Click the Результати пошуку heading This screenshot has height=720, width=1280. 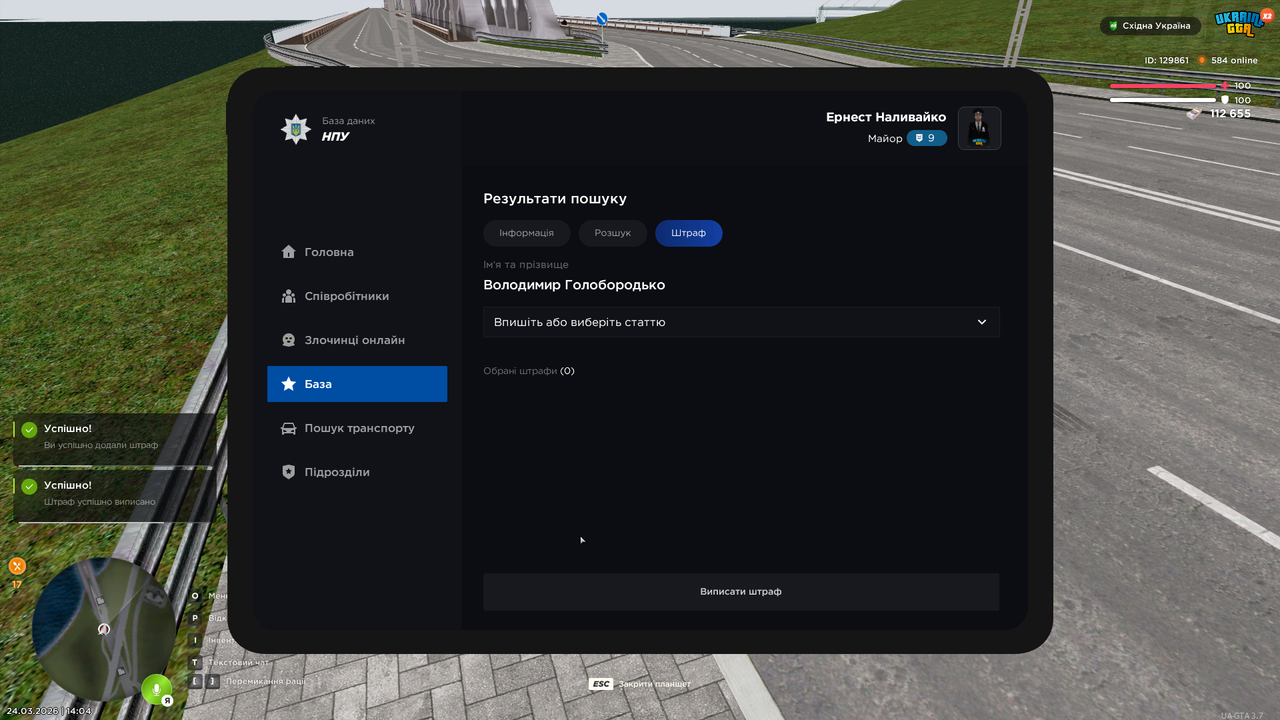(x=555, y=199)
